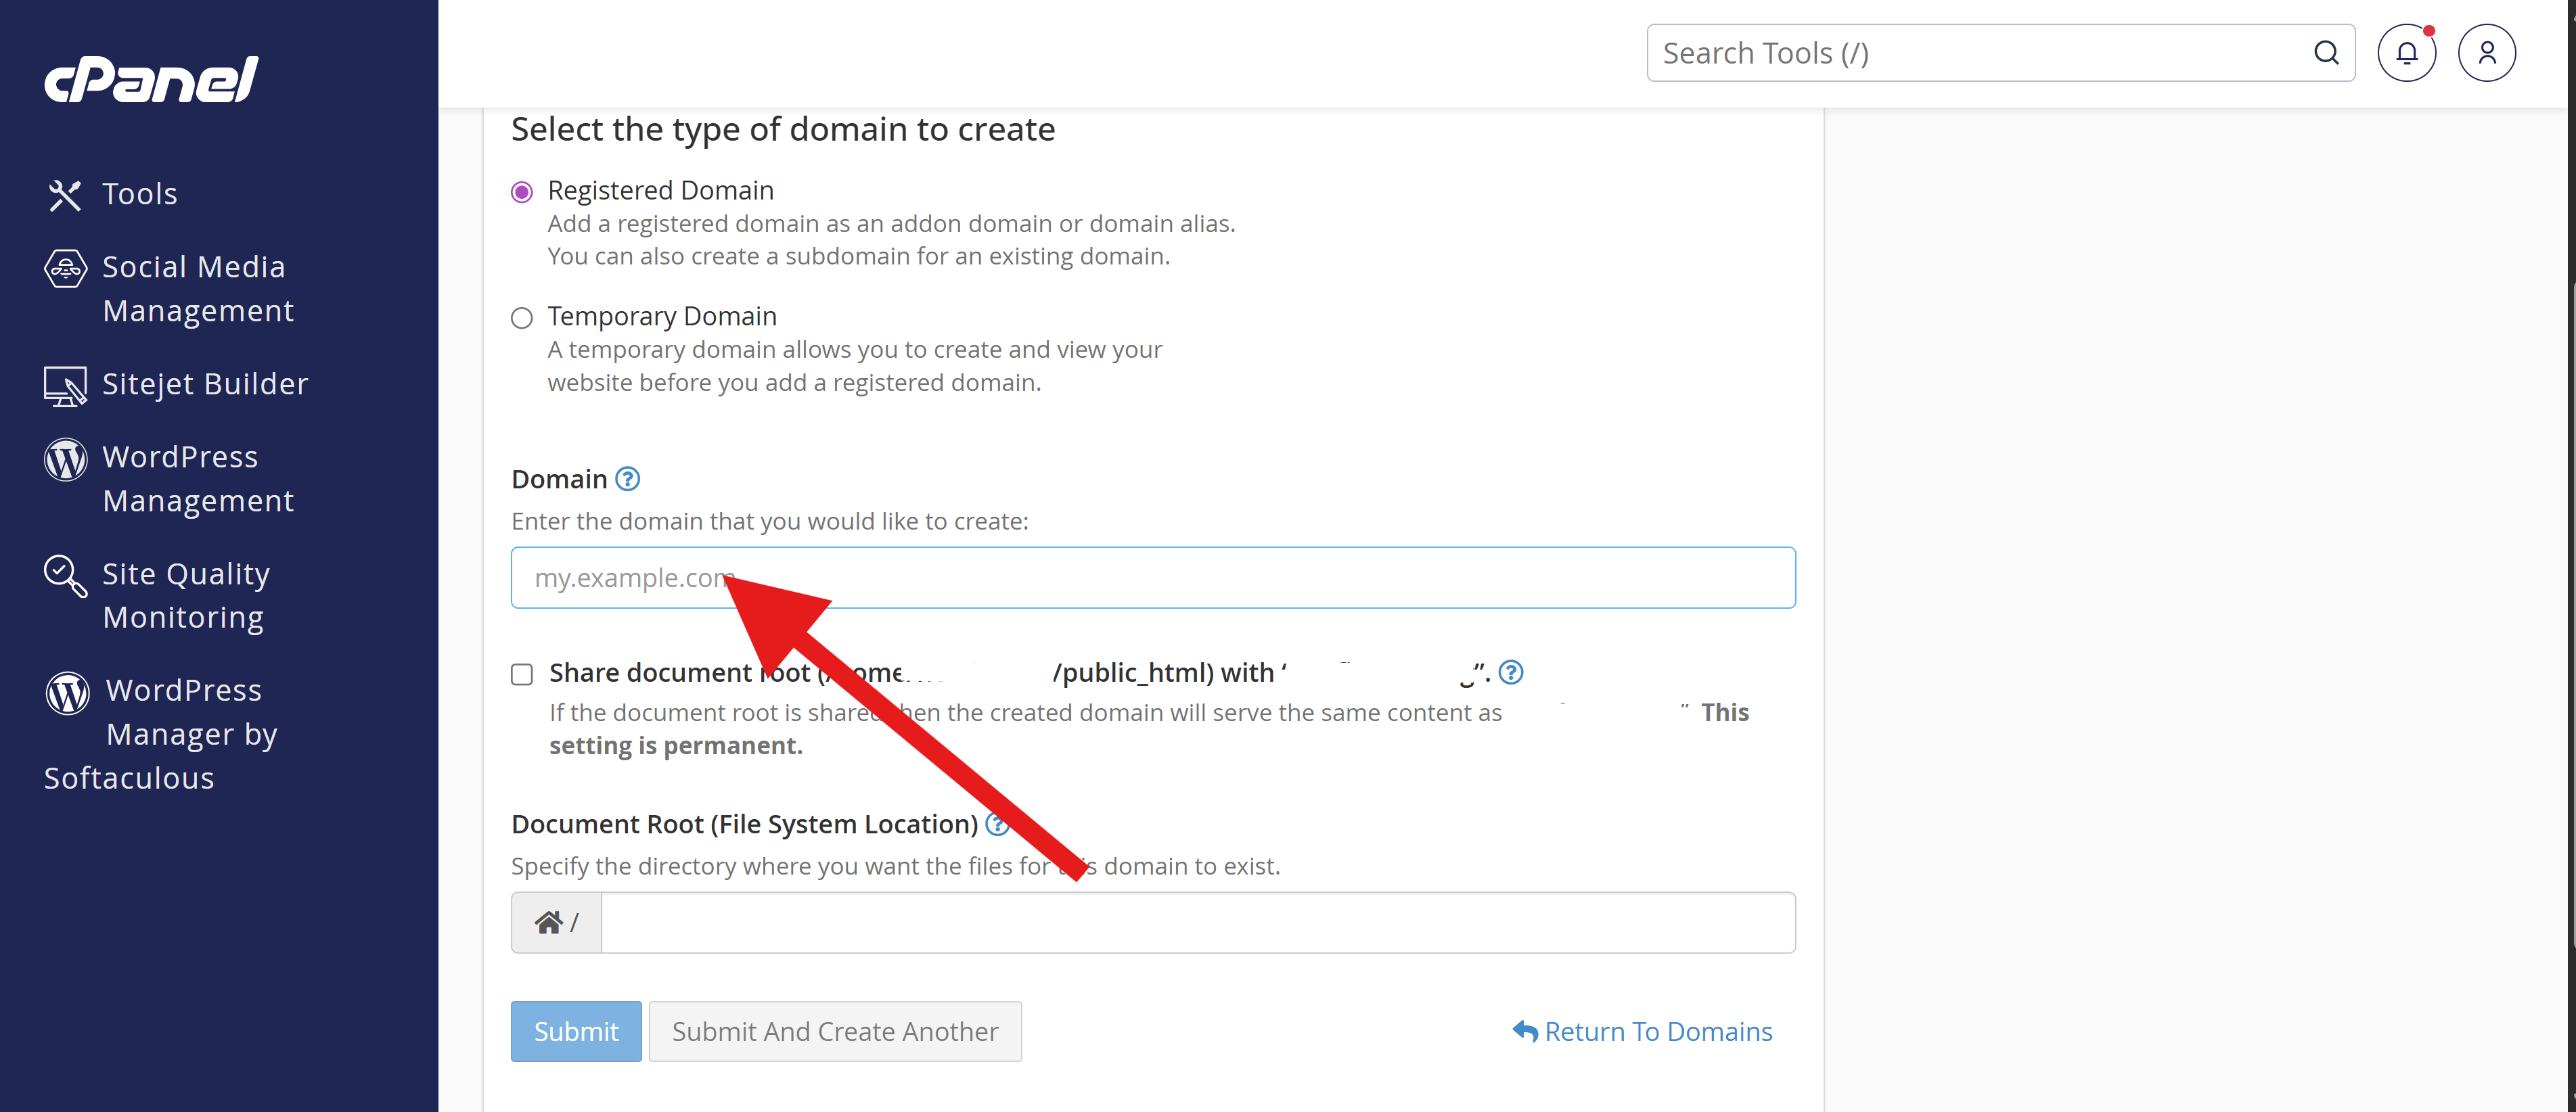Enable the Share document root checkbox
Screen dimensions: 2576x1112
coord(522,674)
